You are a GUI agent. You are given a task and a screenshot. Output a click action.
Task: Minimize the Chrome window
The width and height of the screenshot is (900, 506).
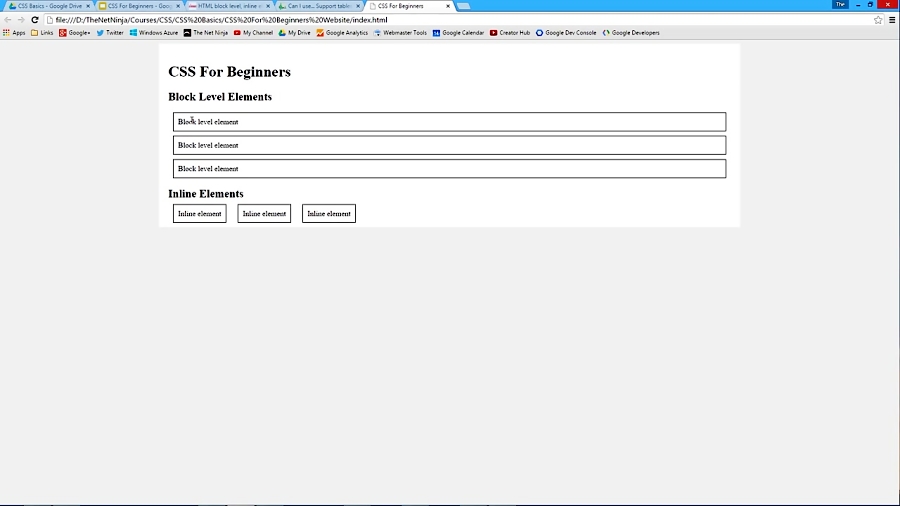858,5
